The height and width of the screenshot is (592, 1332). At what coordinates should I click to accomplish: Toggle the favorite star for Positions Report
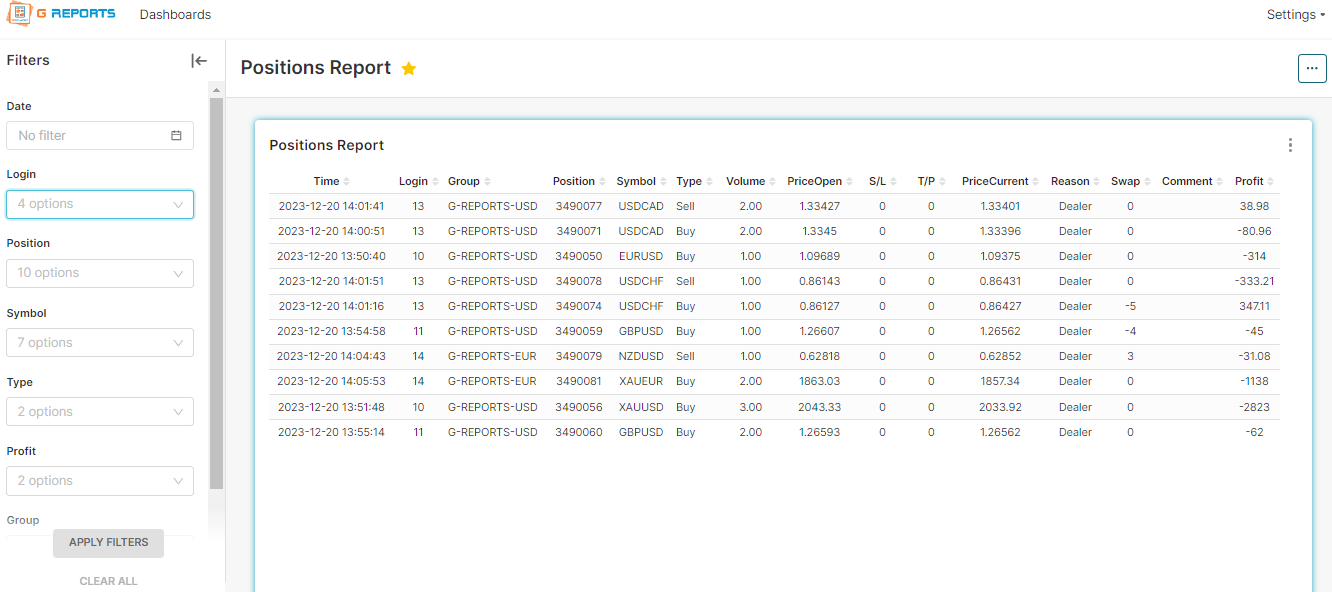(408, 69)
